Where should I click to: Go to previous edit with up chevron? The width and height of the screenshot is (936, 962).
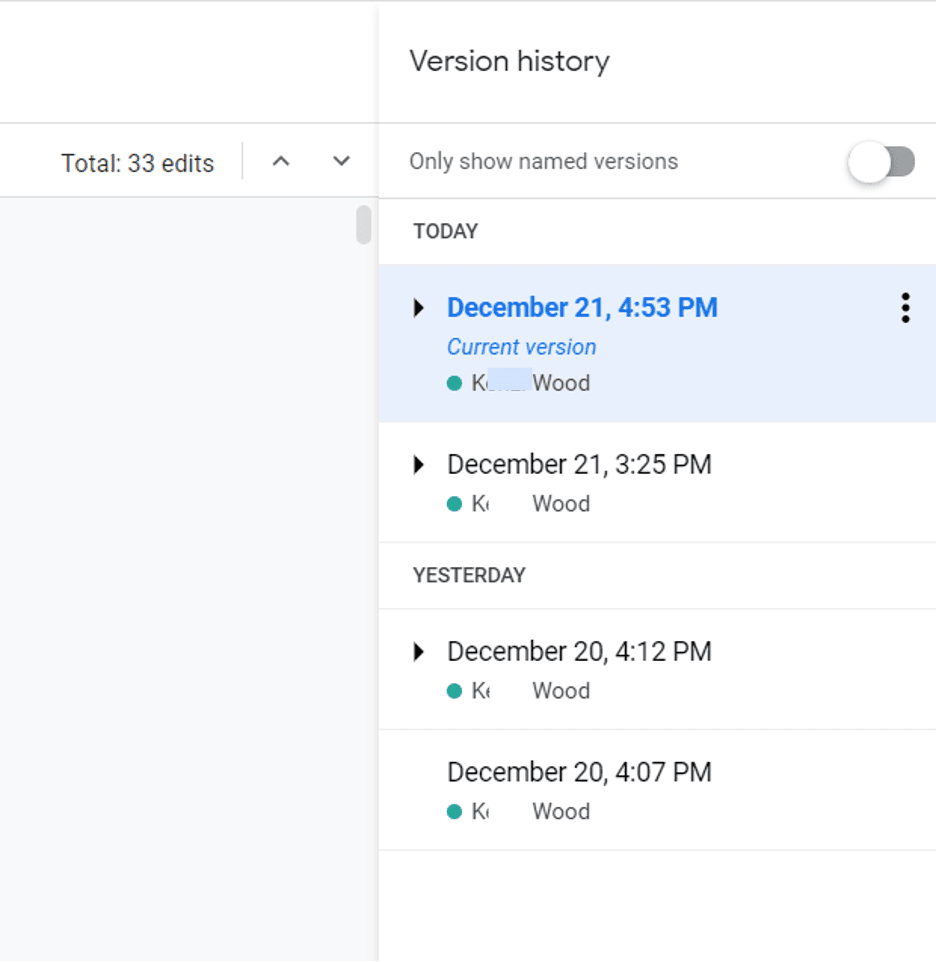click(281, 161)
